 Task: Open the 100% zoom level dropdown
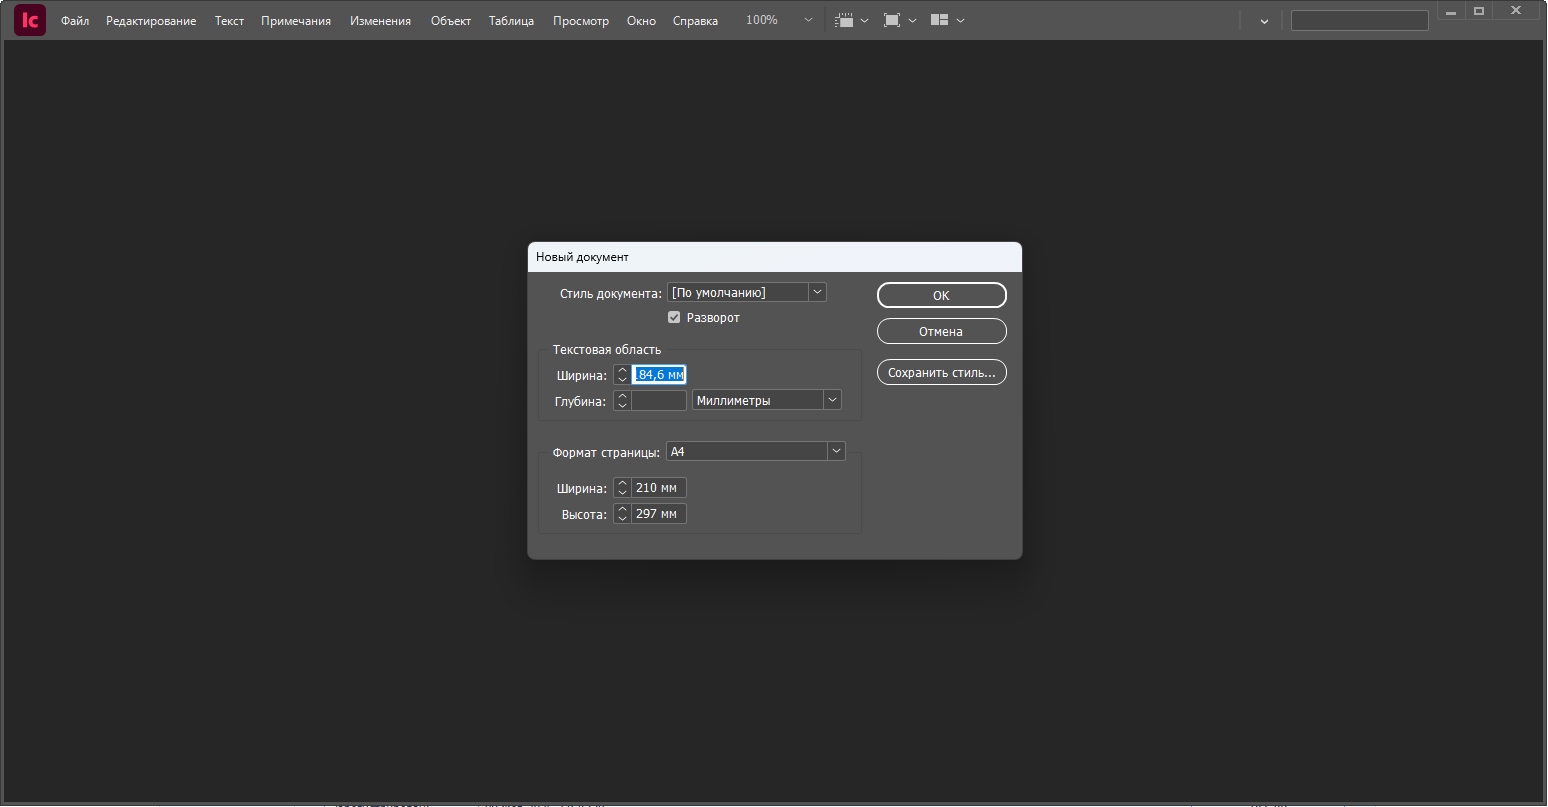[x=808, y=20]
